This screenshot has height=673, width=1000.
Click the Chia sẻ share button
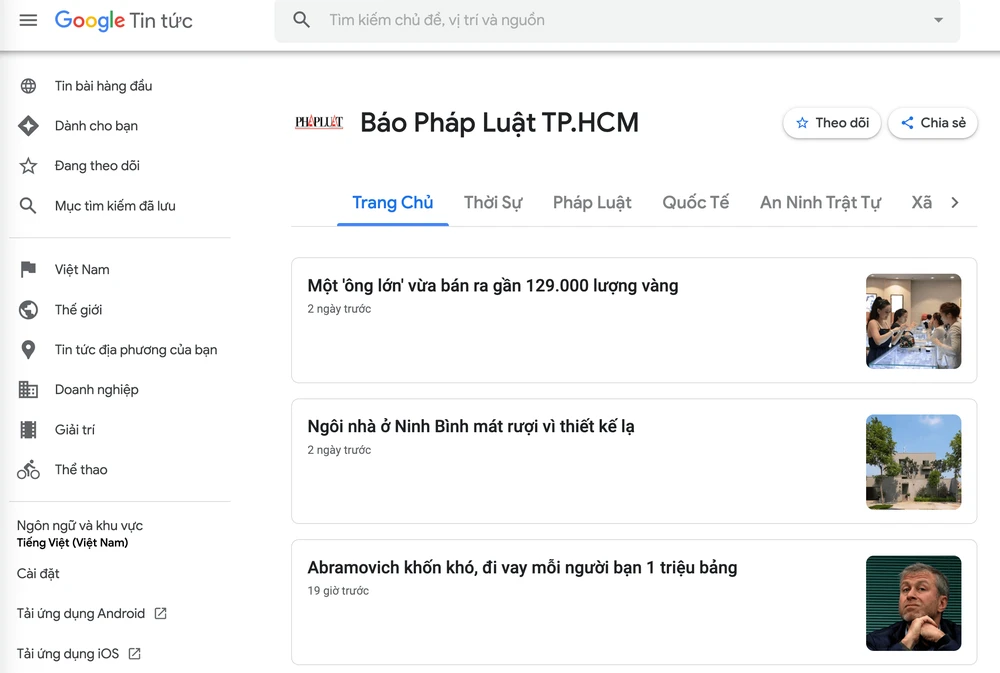932,123
